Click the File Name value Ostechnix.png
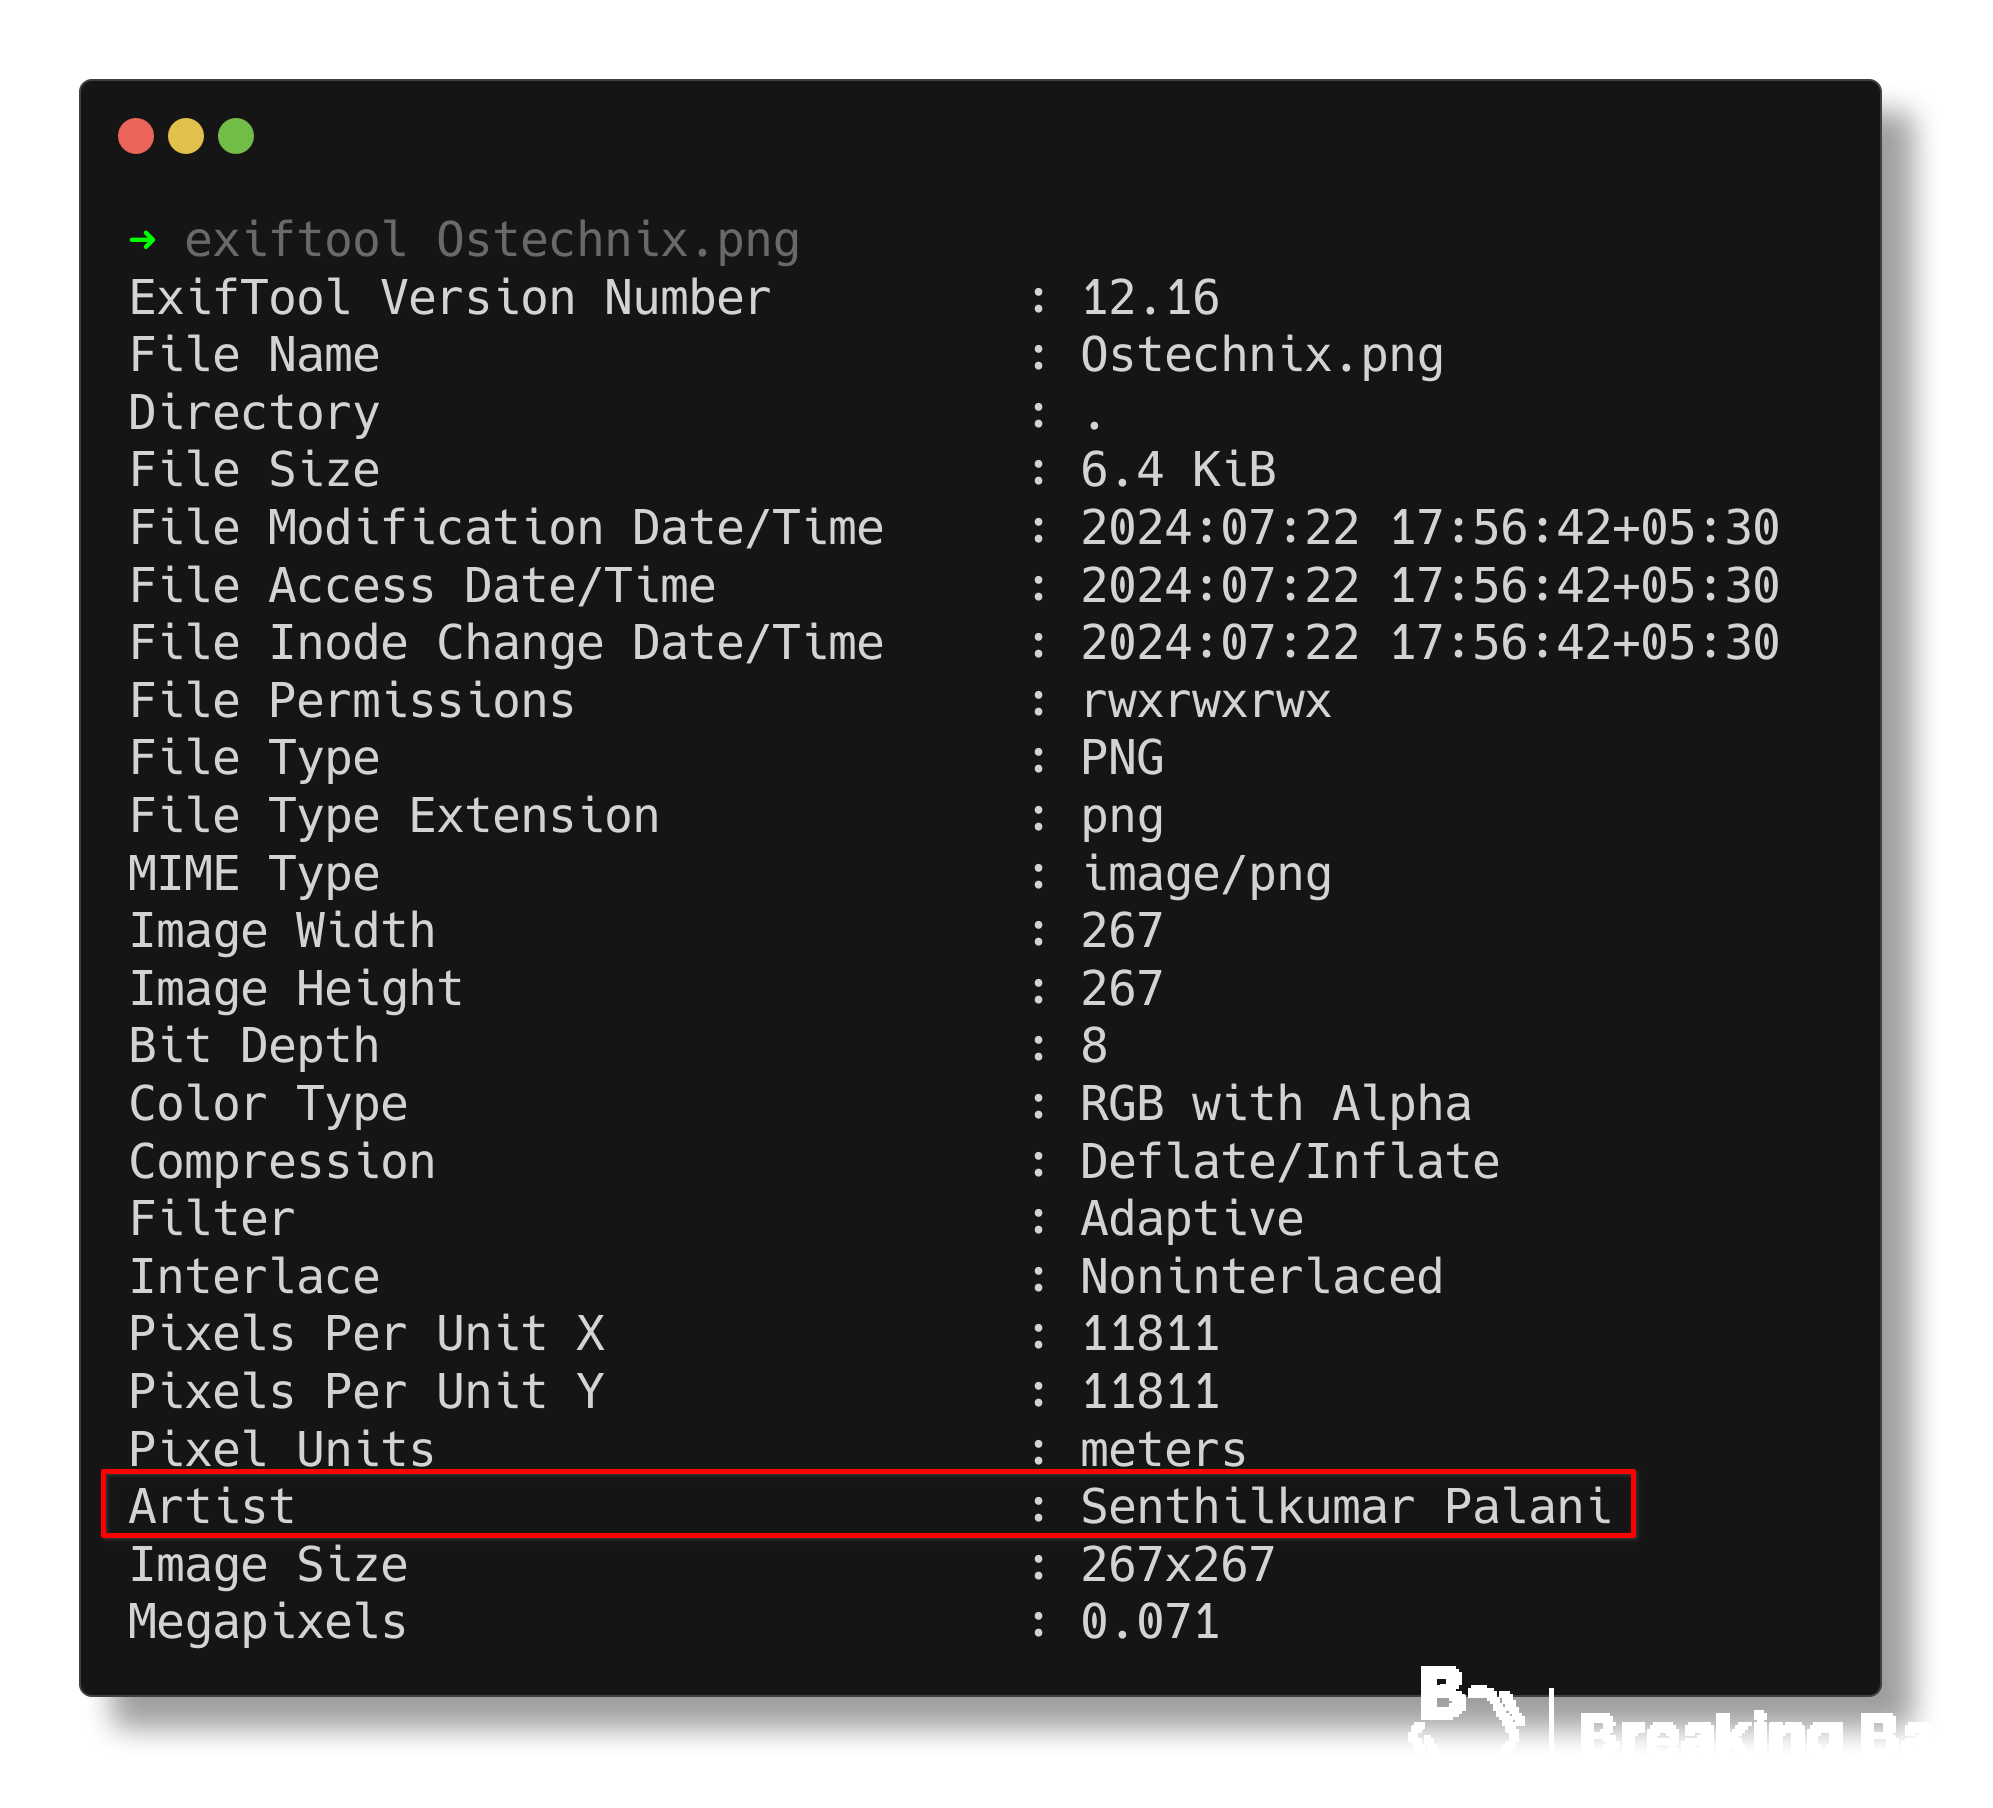 tap(1262, 357)
